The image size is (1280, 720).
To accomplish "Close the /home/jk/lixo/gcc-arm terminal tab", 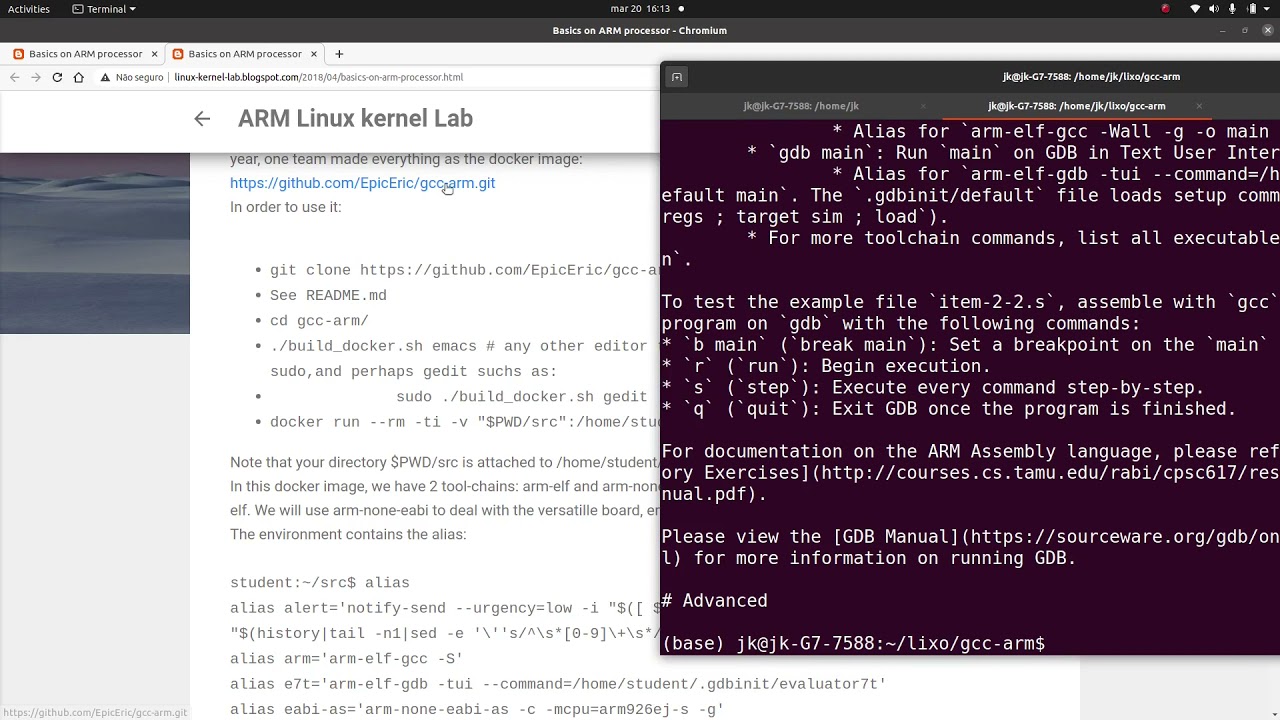I will 1199,106.
